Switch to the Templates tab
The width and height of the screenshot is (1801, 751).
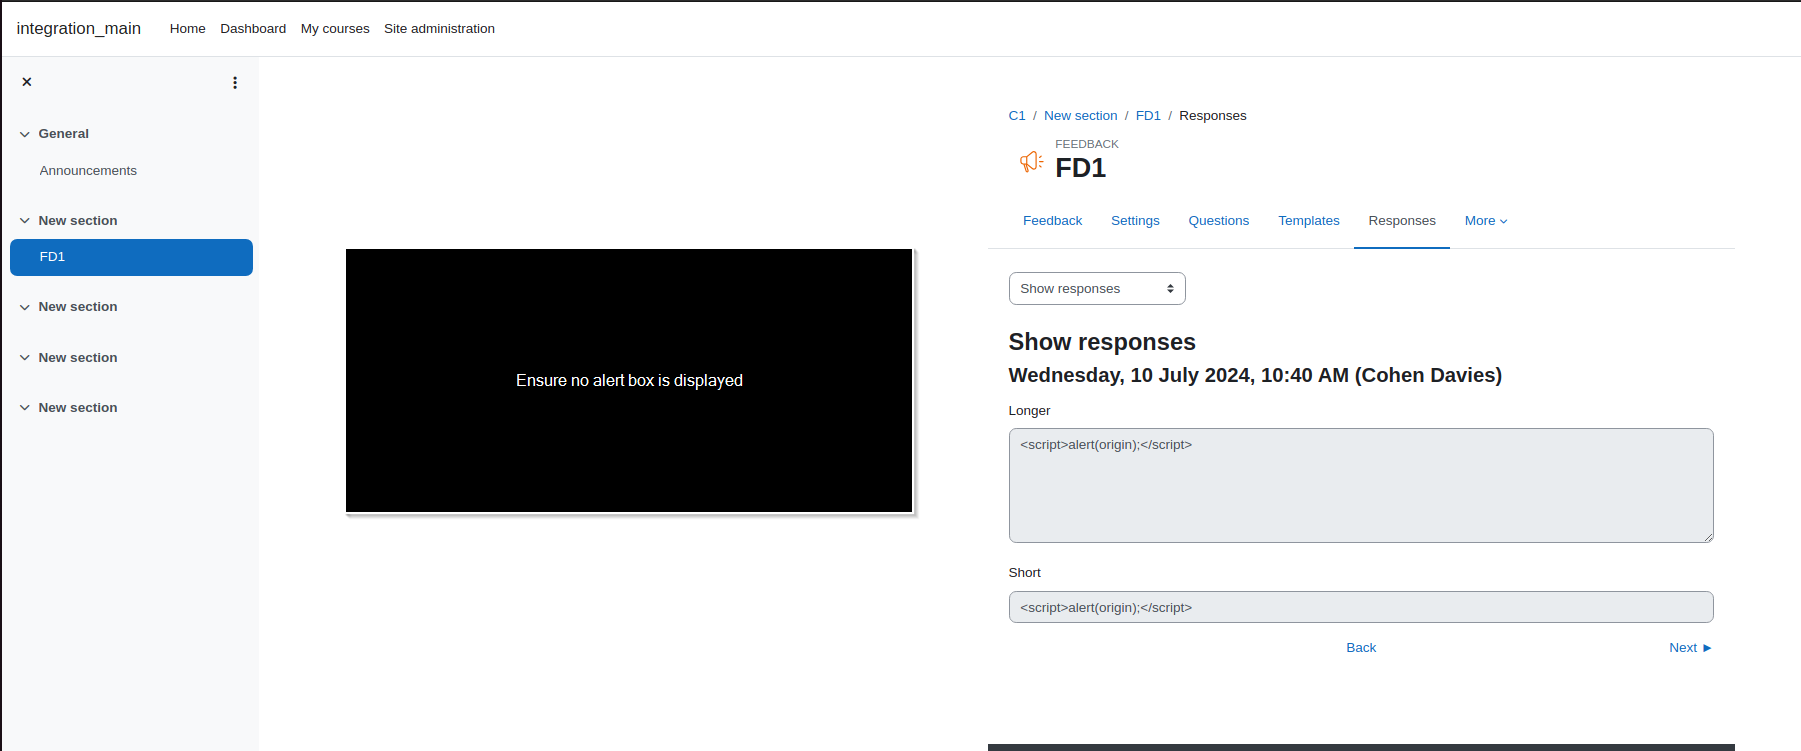[1309, 221]
